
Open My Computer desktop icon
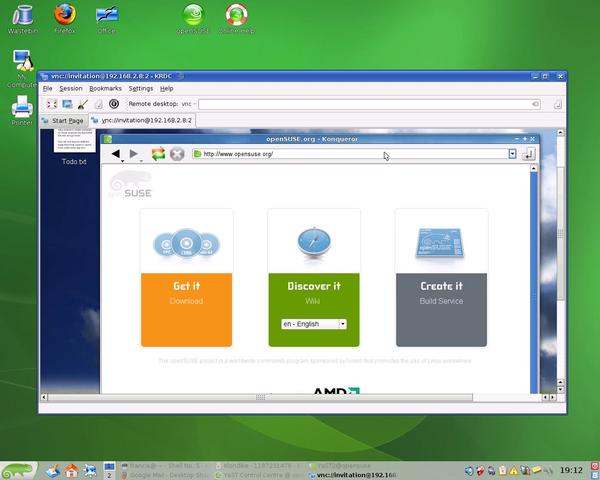coord(22,69)
